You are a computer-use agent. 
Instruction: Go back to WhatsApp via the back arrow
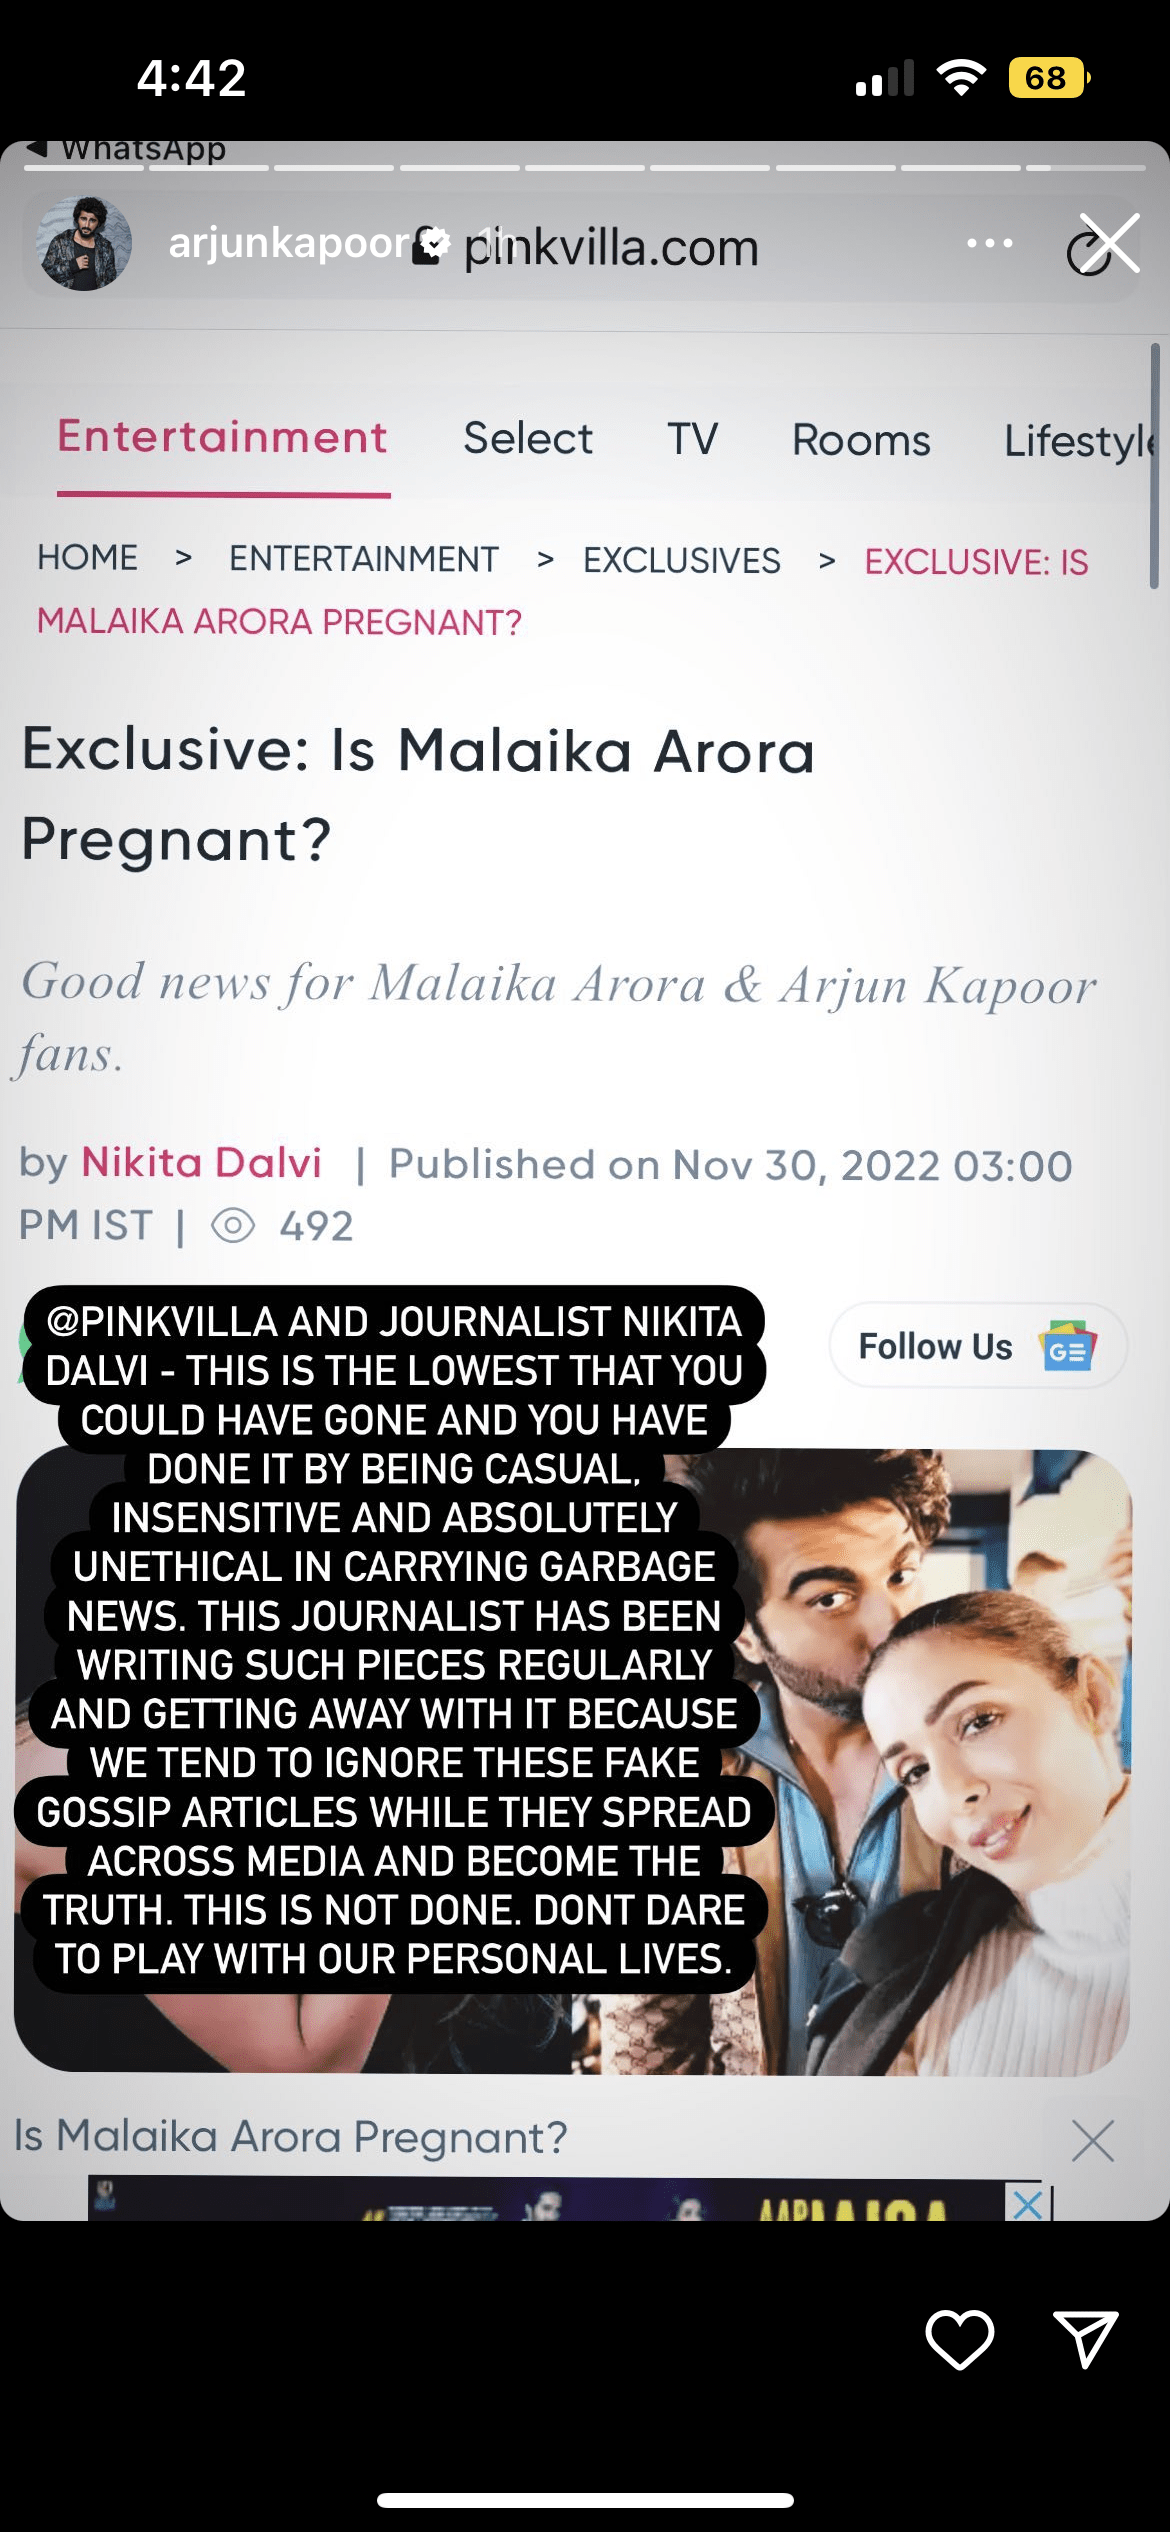(37, 148)
